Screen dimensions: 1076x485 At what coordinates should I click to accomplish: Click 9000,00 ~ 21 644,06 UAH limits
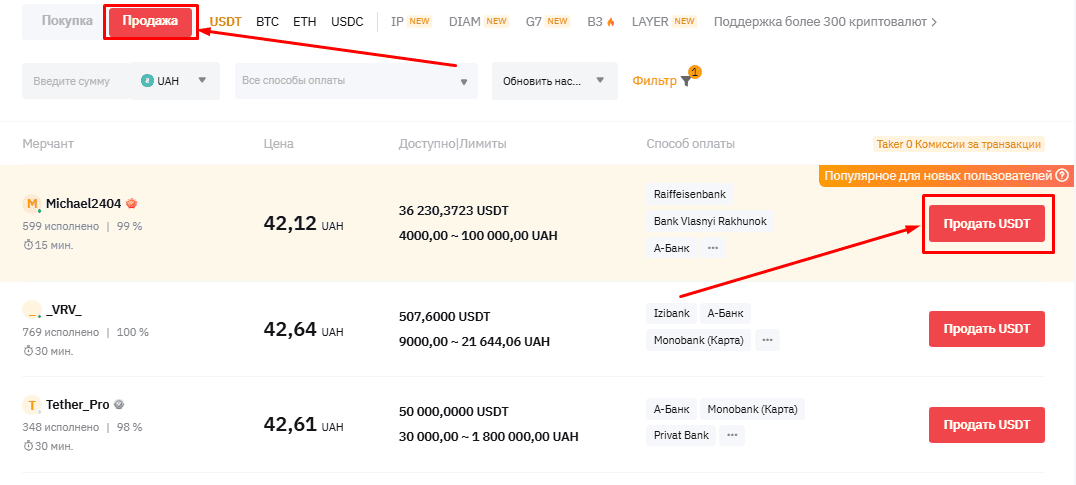(x=473, y=342)
